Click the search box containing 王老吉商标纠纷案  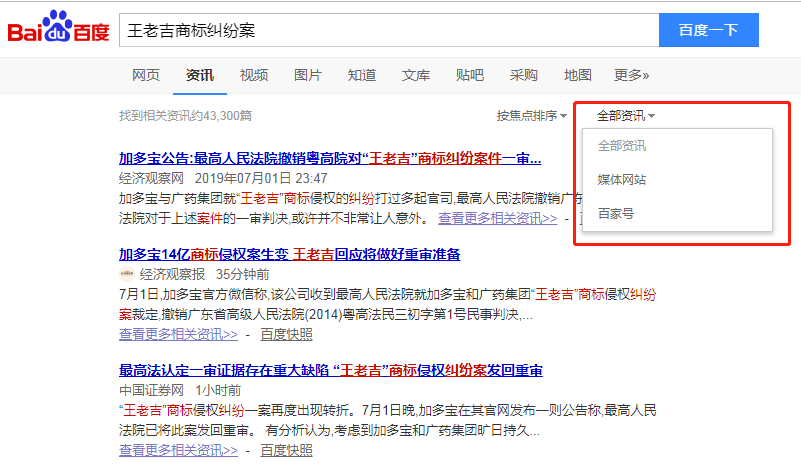(387, 30)
